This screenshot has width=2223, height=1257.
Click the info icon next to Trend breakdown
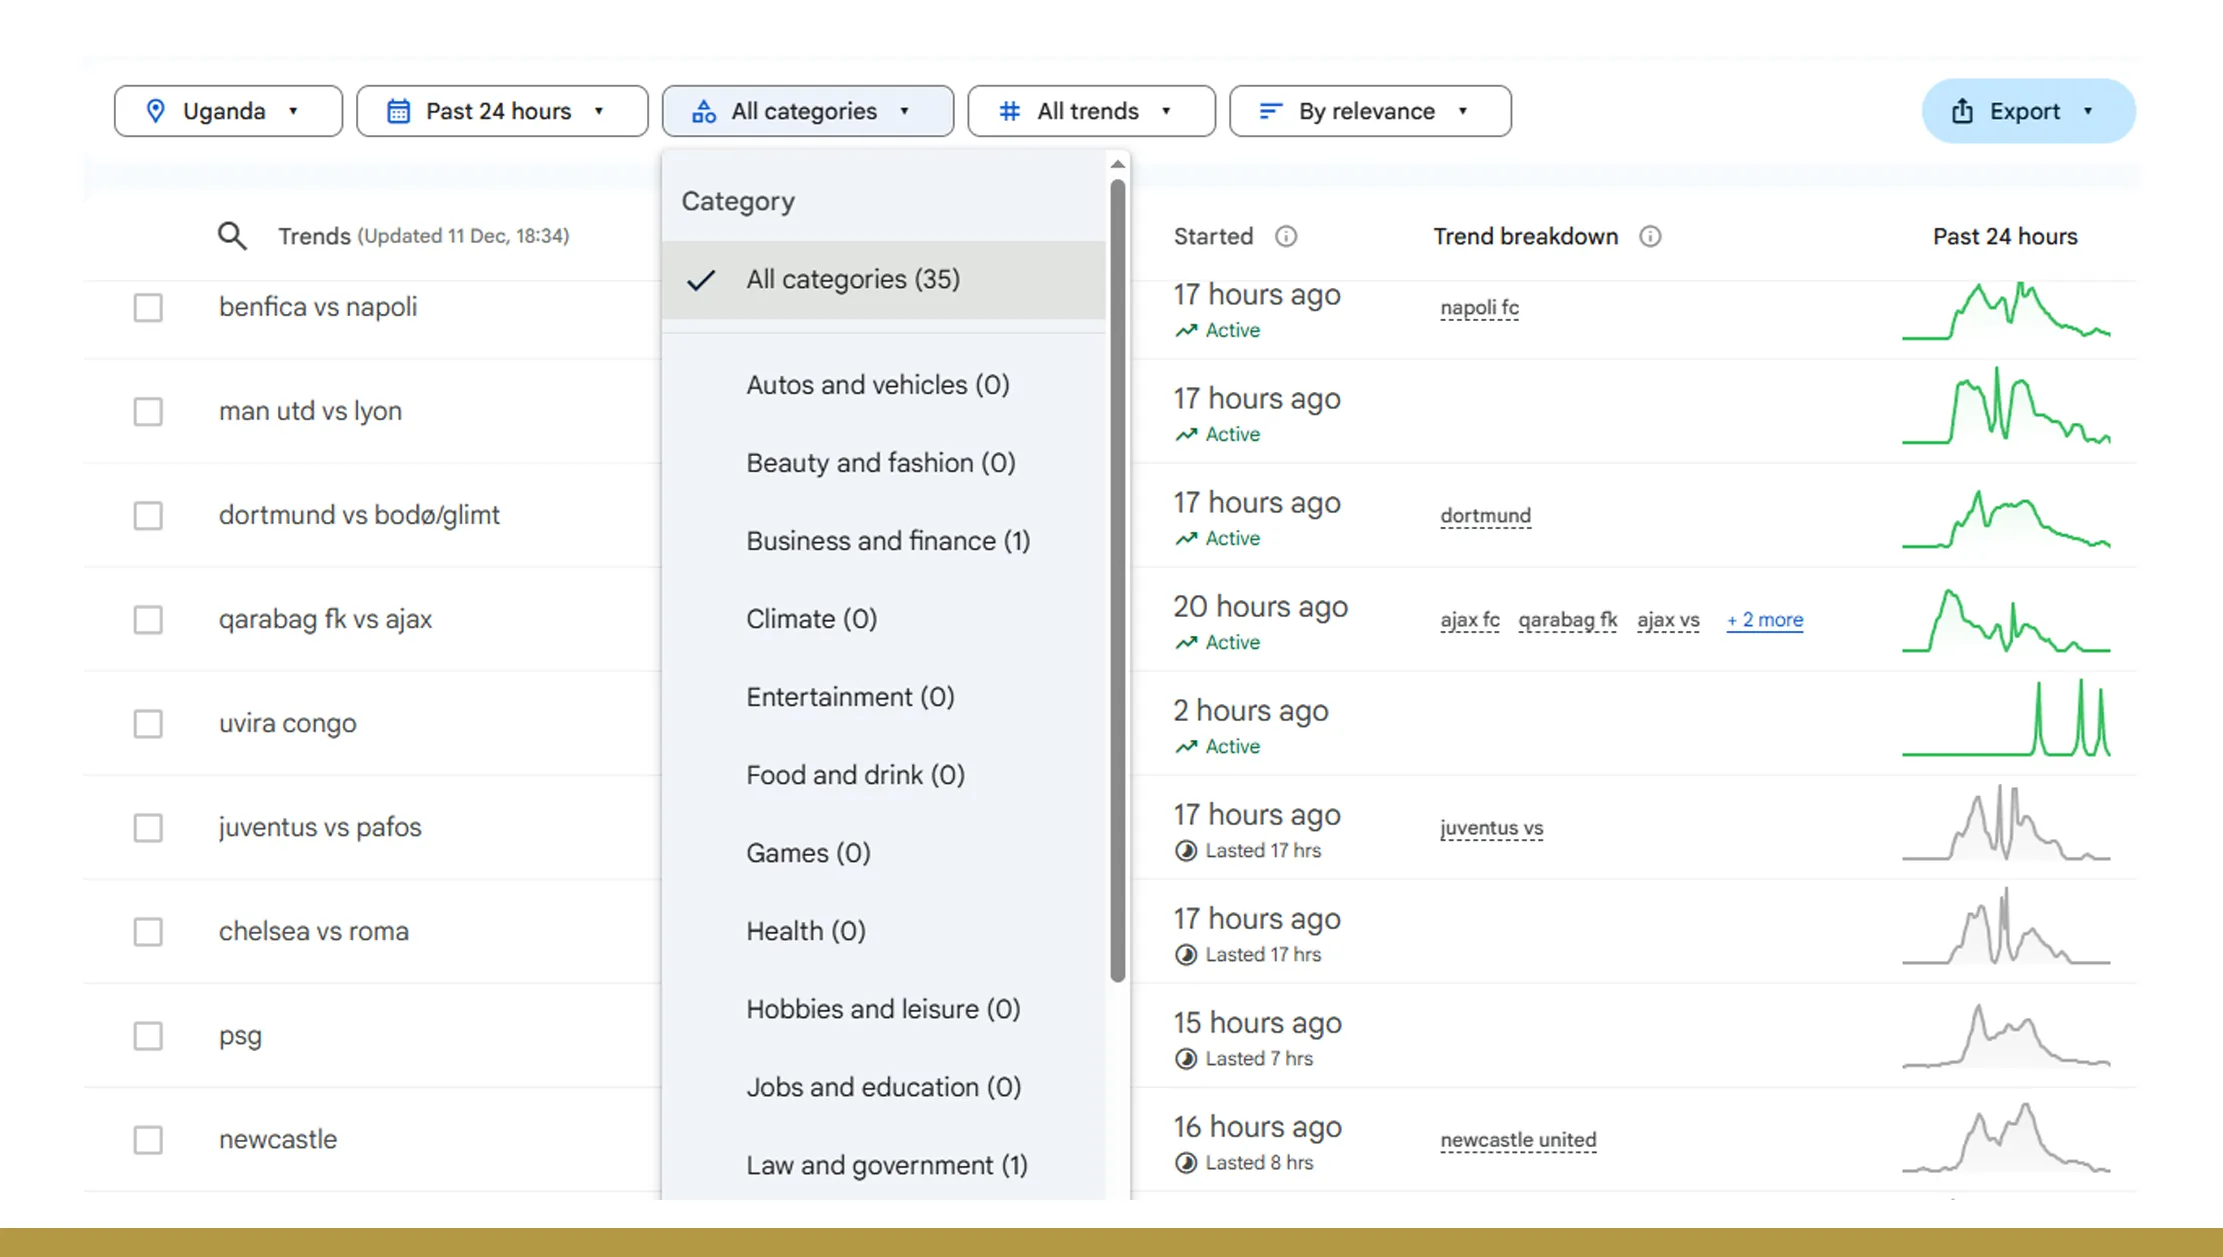pyautogui.click(x=1650, y=236)
